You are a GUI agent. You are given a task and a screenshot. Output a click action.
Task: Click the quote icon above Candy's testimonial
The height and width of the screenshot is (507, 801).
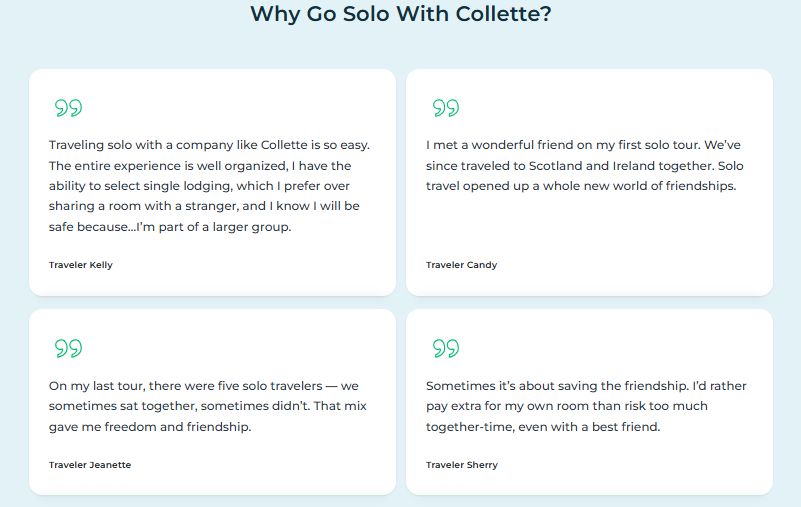point(446,108)
